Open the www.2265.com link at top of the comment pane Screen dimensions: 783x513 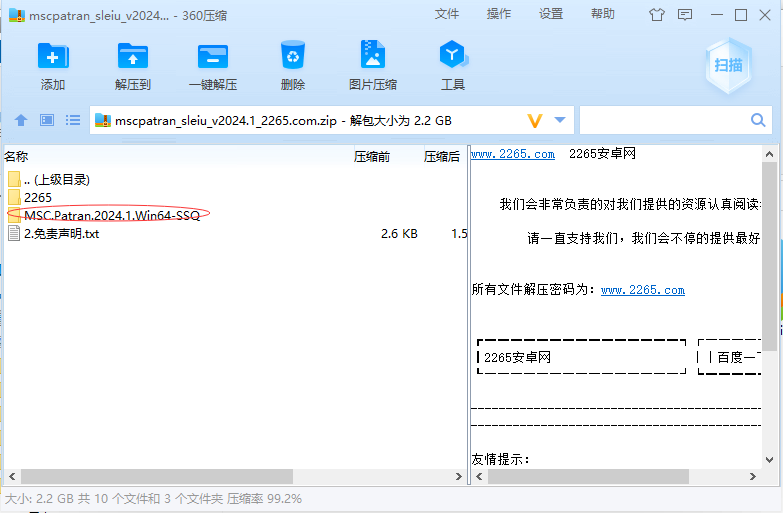[x=513, y=154]
